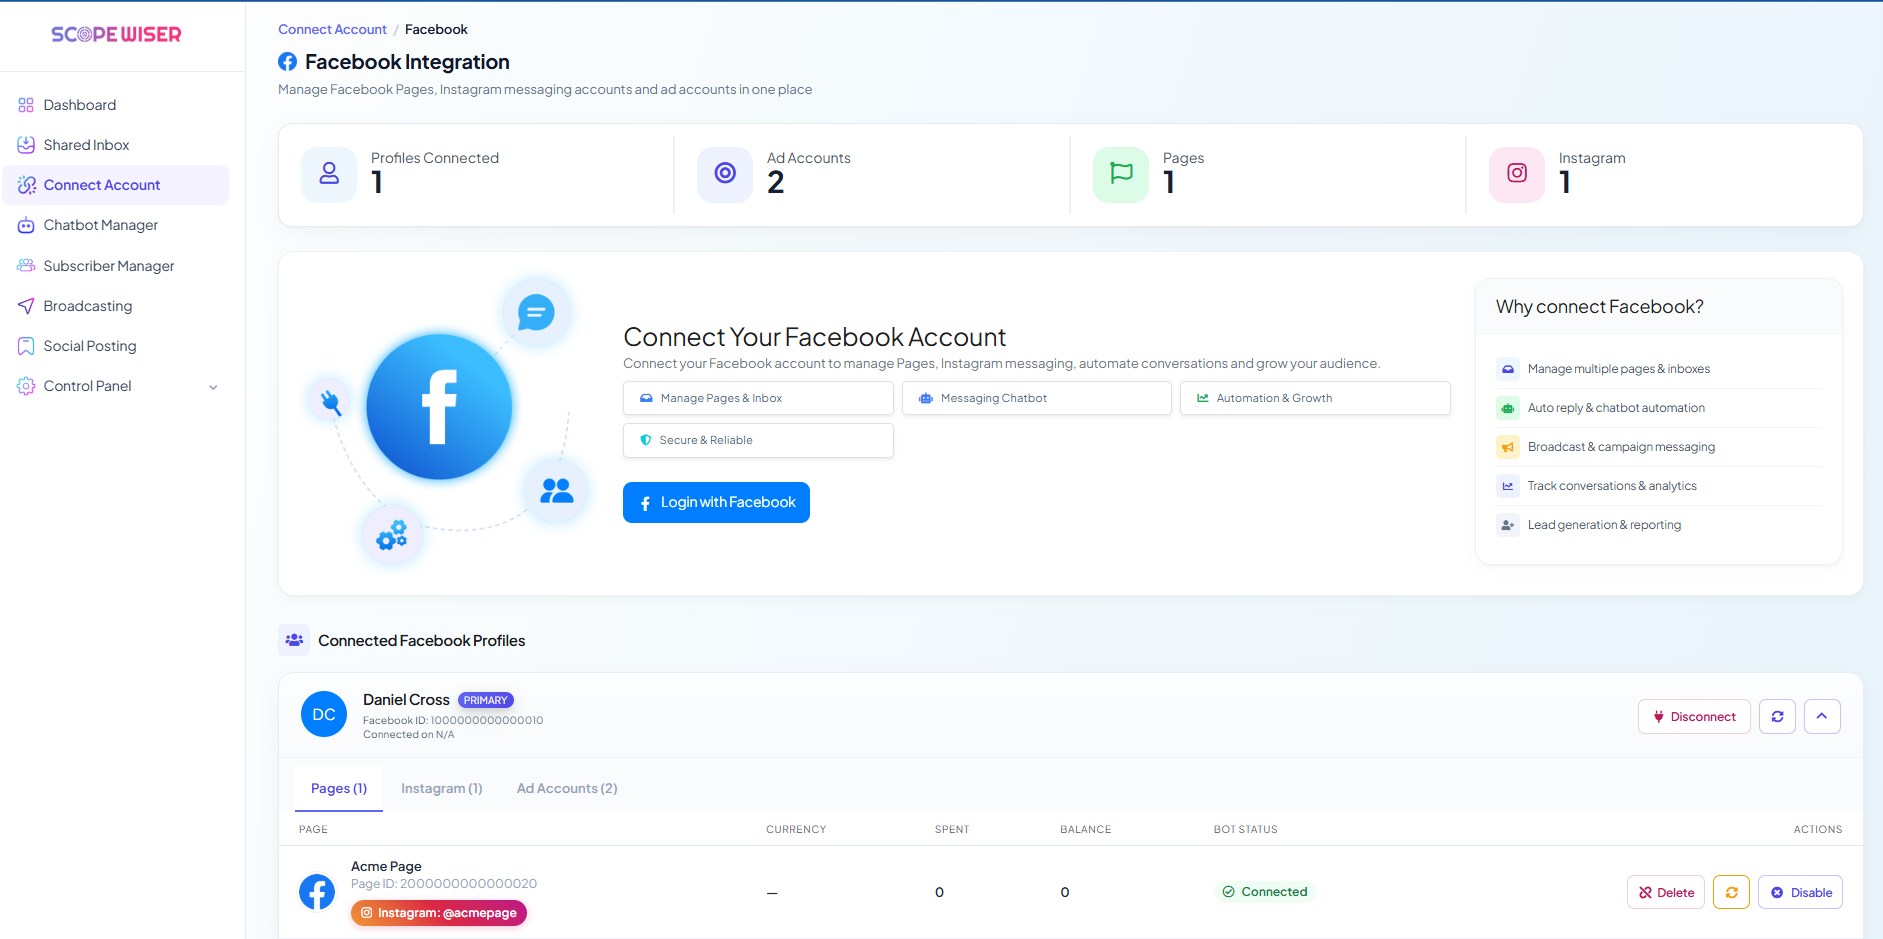Click the plug illustration icon
Viewport: 1883px width, 939px height.
coord(331,402)
